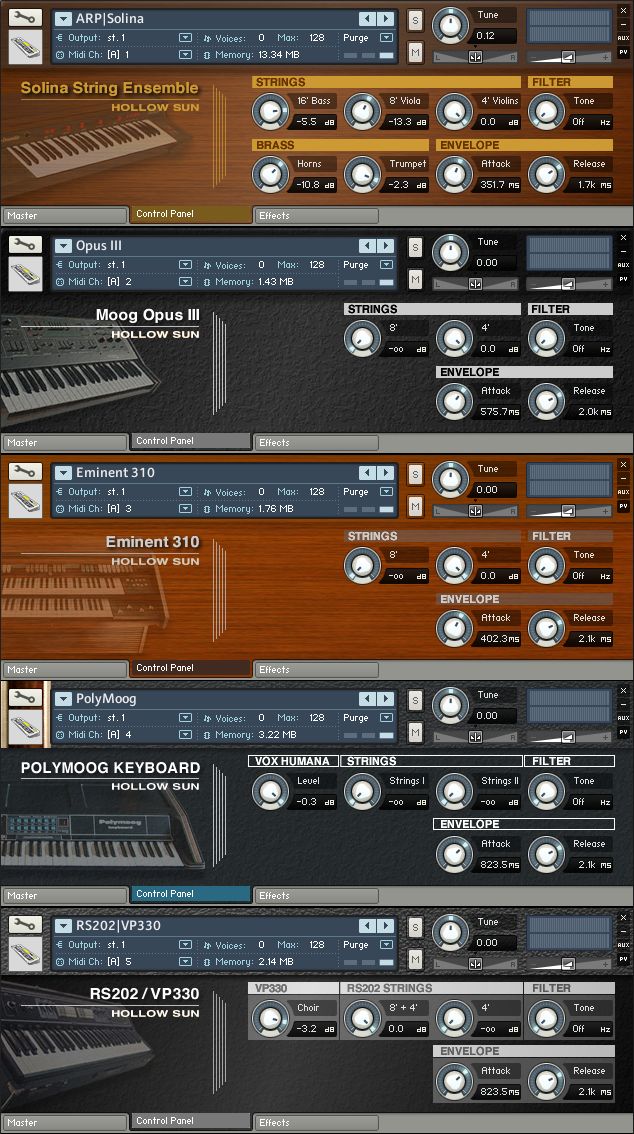
Task: Switch to PolyMoog Master tab
Action: [x=64, y=895]
